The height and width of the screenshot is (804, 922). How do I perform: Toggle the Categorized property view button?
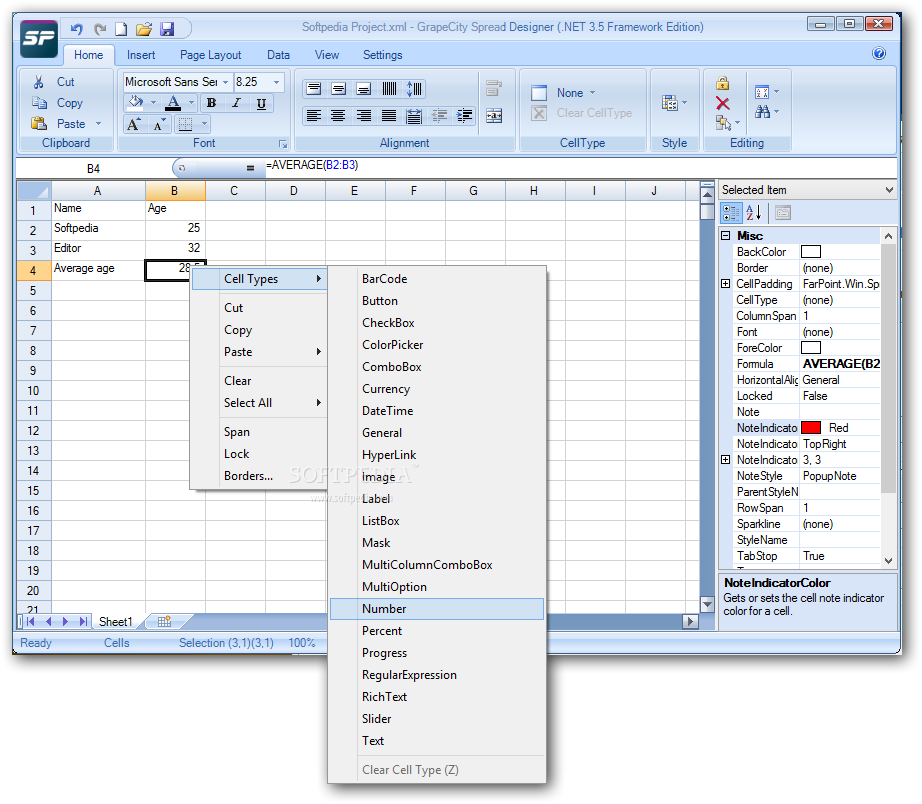[x=731, y=213]
